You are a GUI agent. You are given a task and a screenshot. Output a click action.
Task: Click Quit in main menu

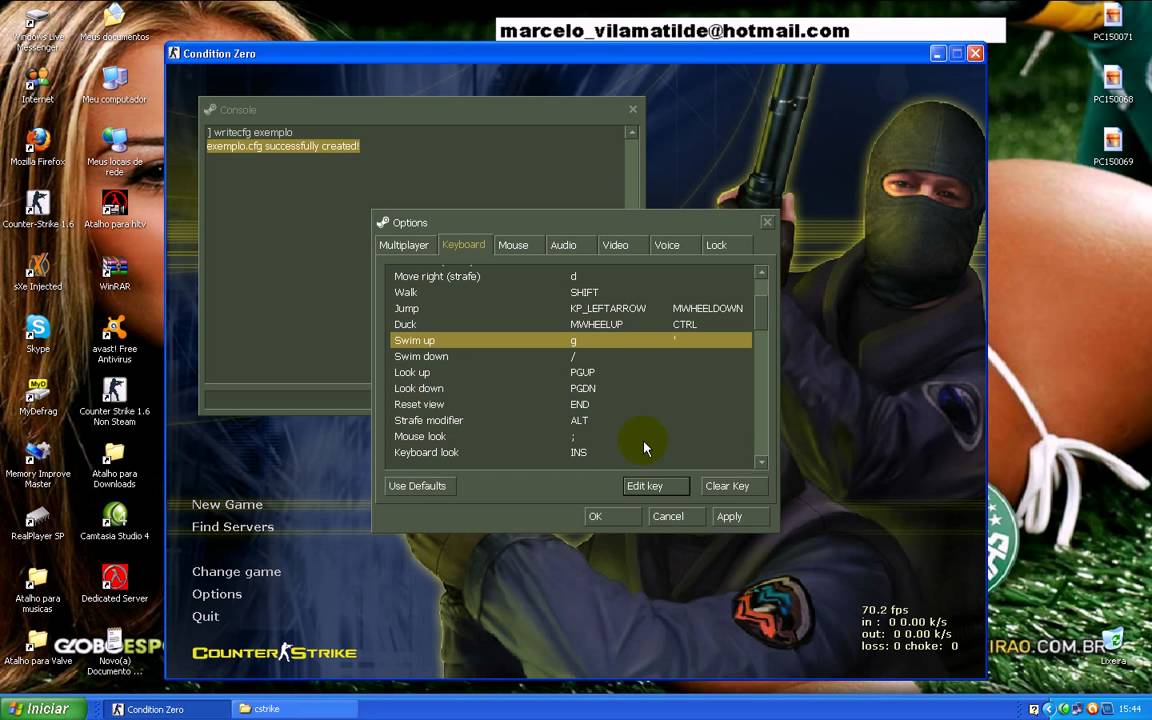coord(206,616)
